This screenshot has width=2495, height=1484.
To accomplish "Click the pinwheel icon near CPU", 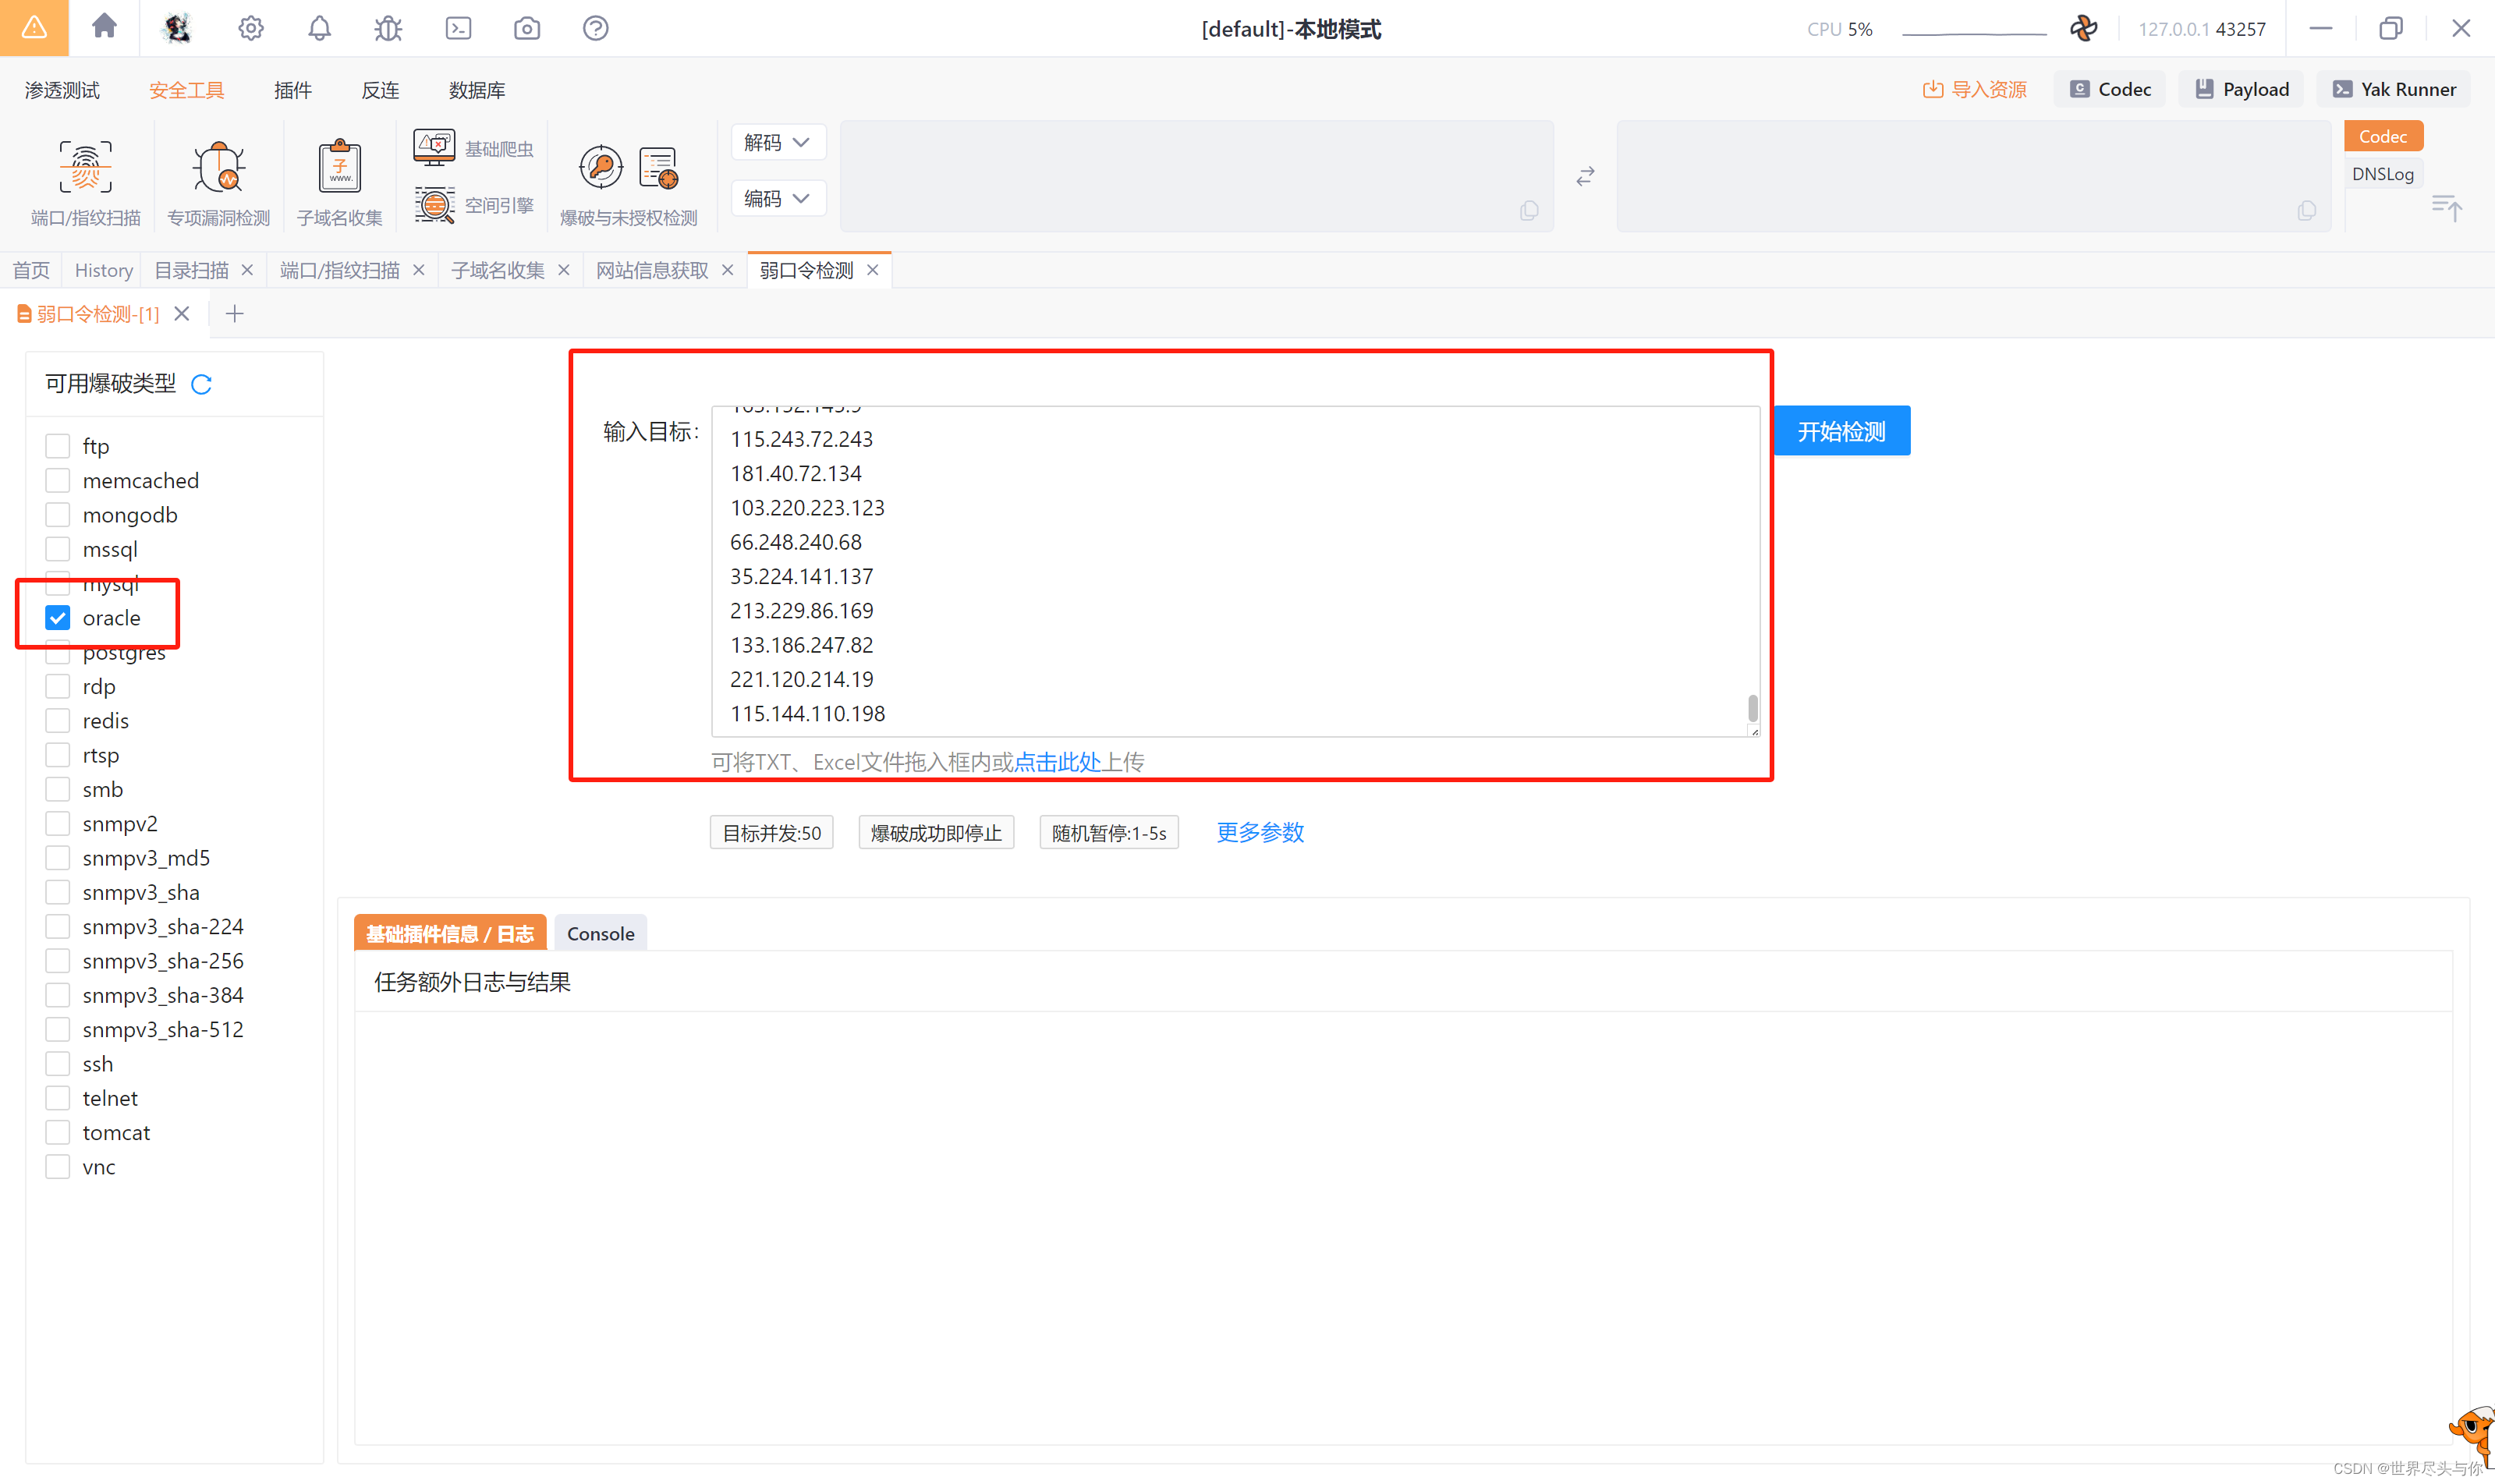I will 2084,28.
